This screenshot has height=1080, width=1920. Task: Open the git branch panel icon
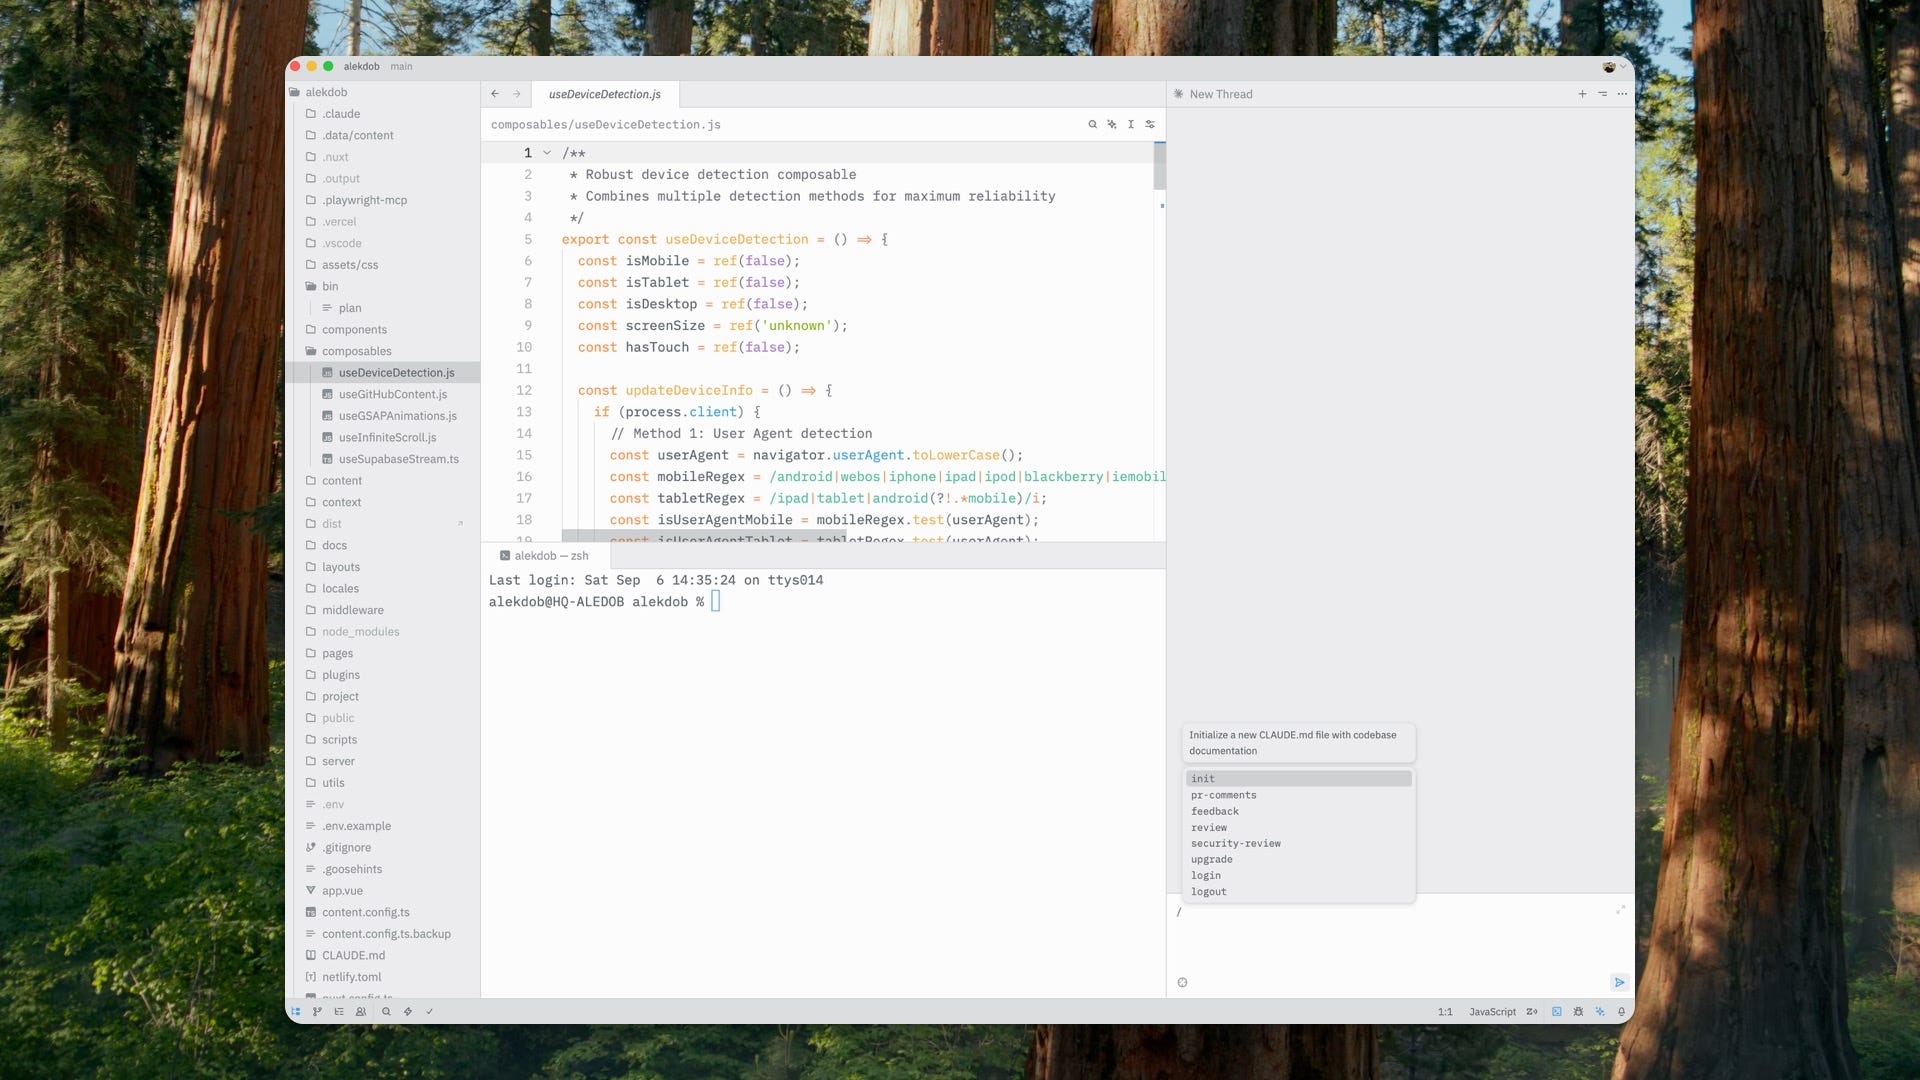[x=317, y=1012]
